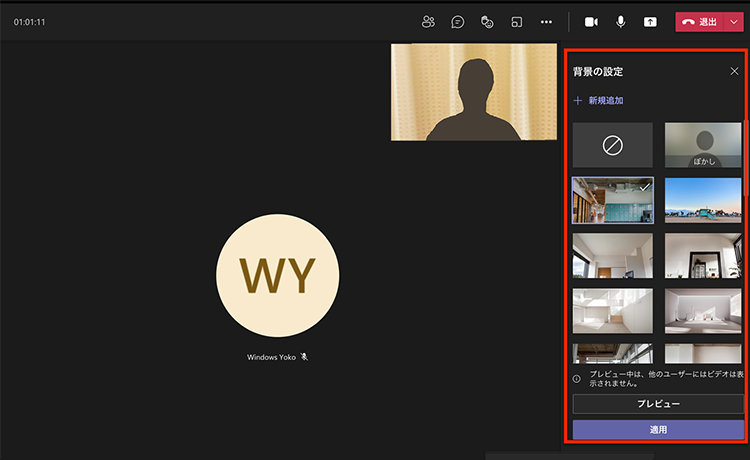Open the rooms icon in toolbar

point(516,21)
